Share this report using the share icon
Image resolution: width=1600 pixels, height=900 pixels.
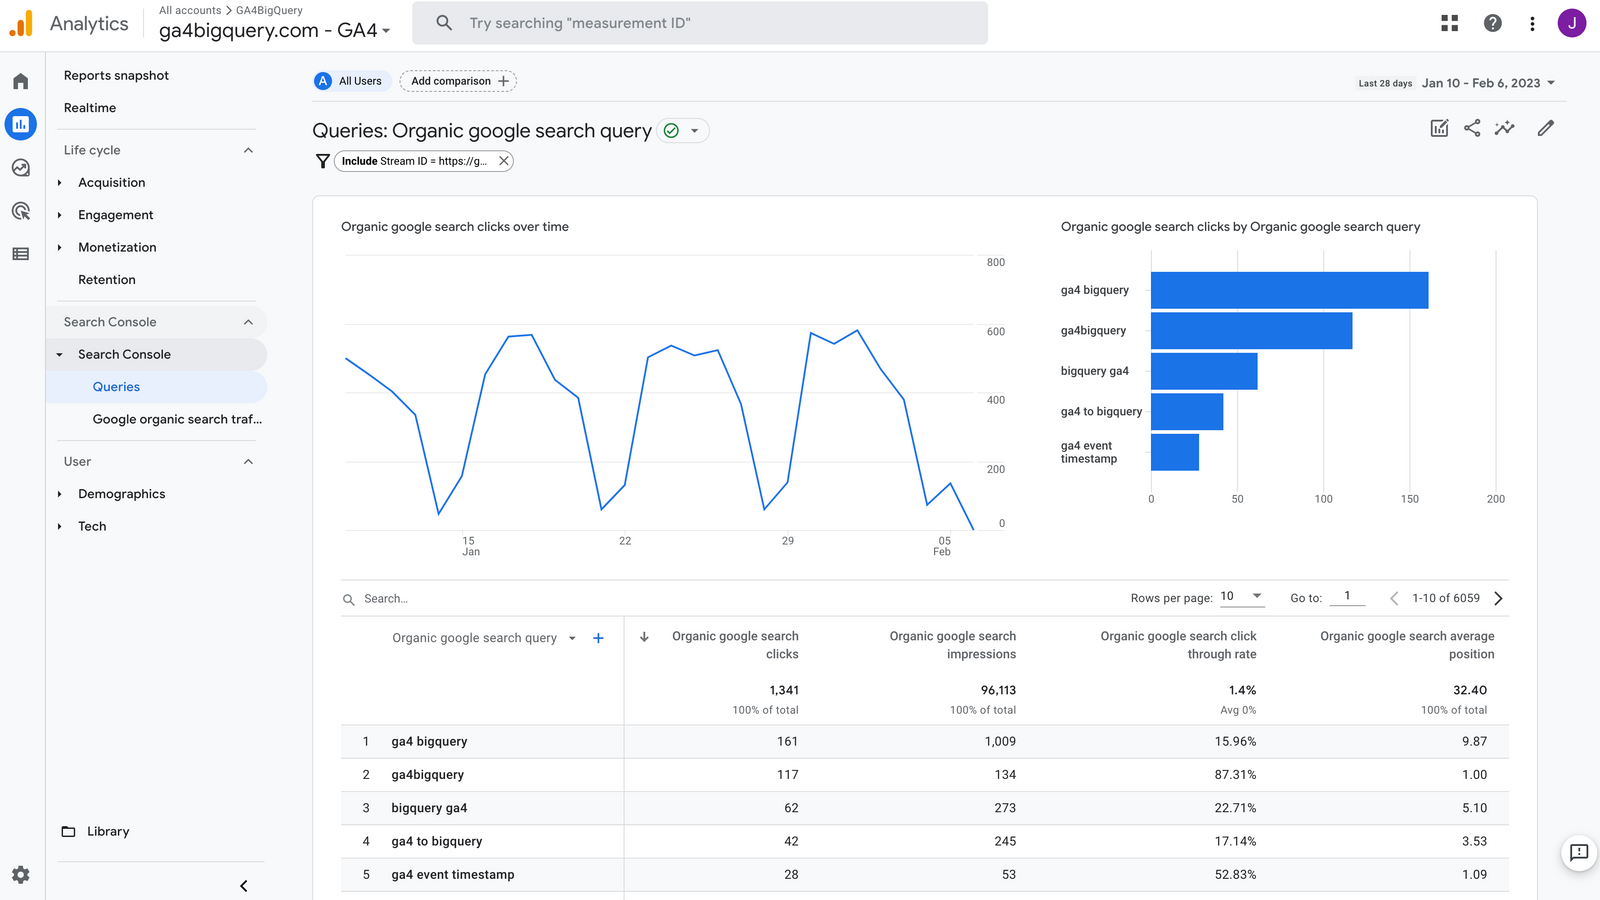1471,128
